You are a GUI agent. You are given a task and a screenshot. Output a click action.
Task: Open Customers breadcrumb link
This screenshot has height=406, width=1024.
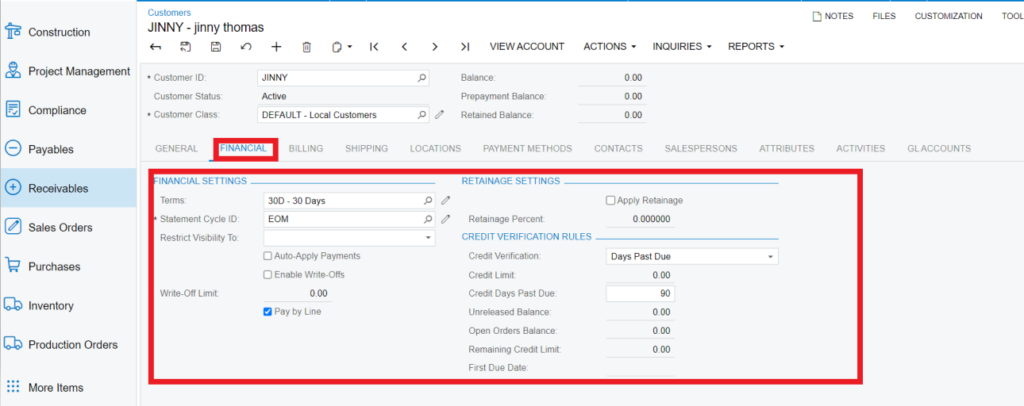point(168,12)
